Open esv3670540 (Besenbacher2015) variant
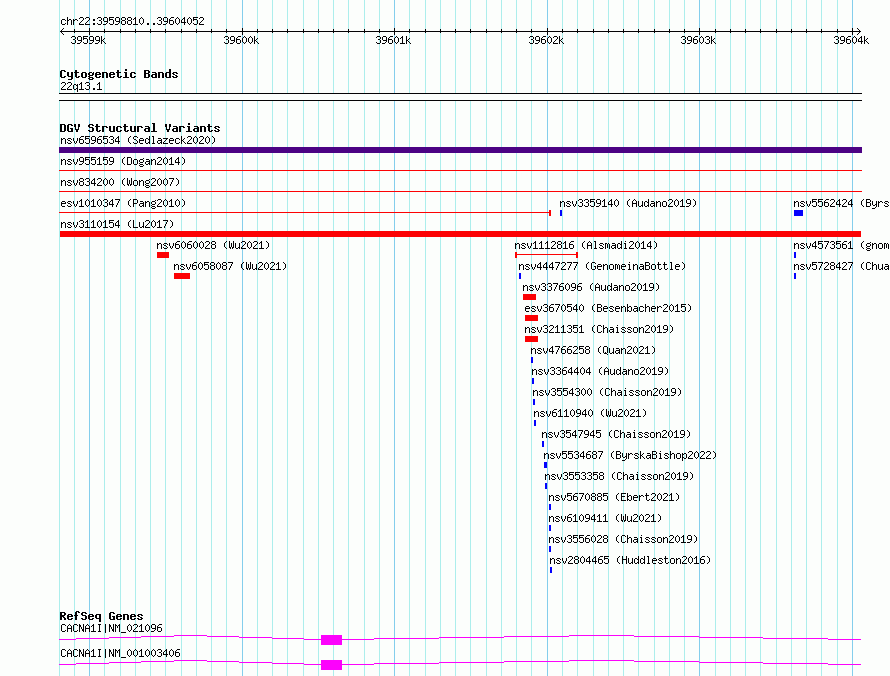Viewport: 890px width, 676px height. (608, 308)
